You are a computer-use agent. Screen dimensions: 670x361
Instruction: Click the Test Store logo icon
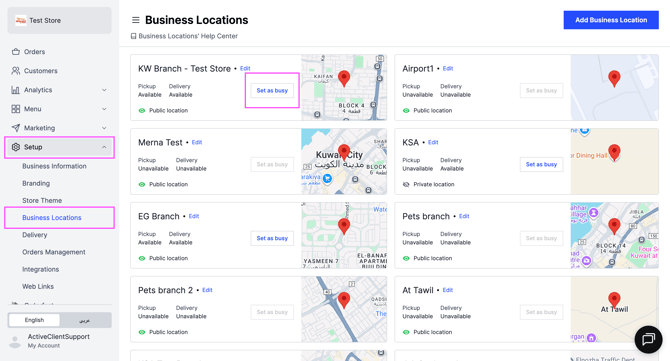(x=21, y=20)
